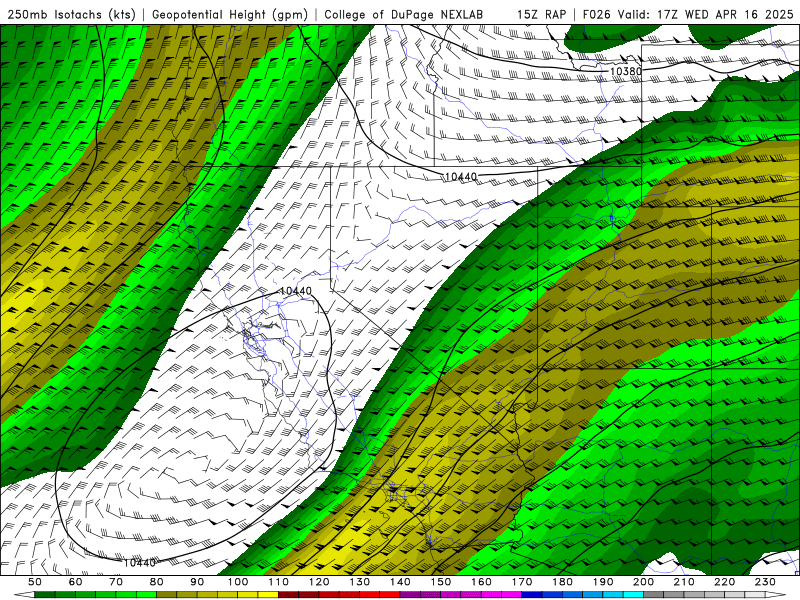Select the 100 label on the color scale
The width and height of the screenshot is (800, 600).
tap(238, 582)
